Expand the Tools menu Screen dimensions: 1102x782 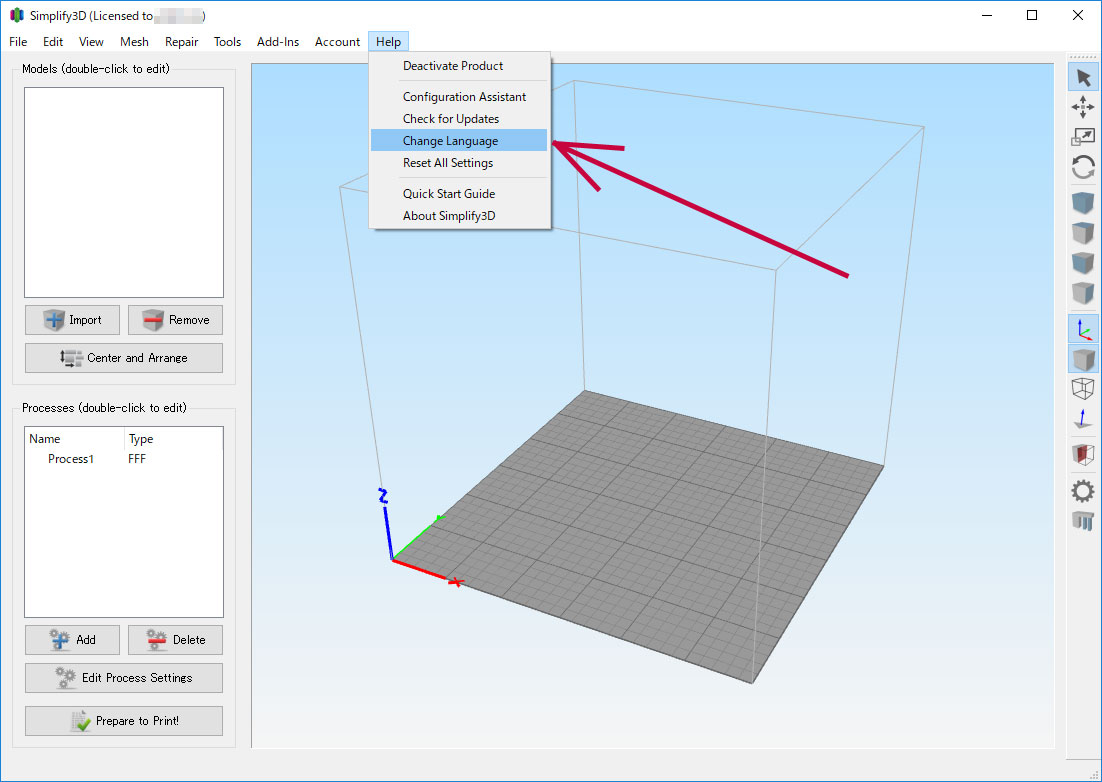pyautogui.click(x=227, y=42)
